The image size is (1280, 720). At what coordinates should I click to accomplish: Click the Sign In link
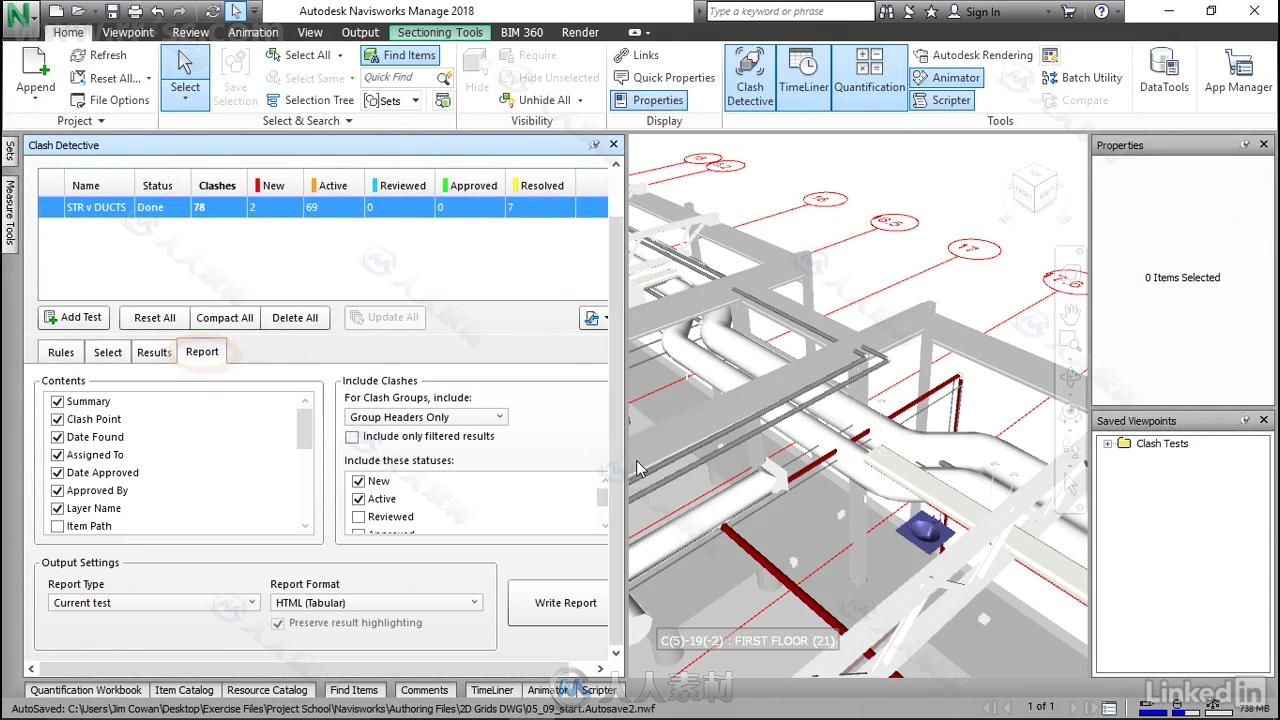click(x=975, y=12)
